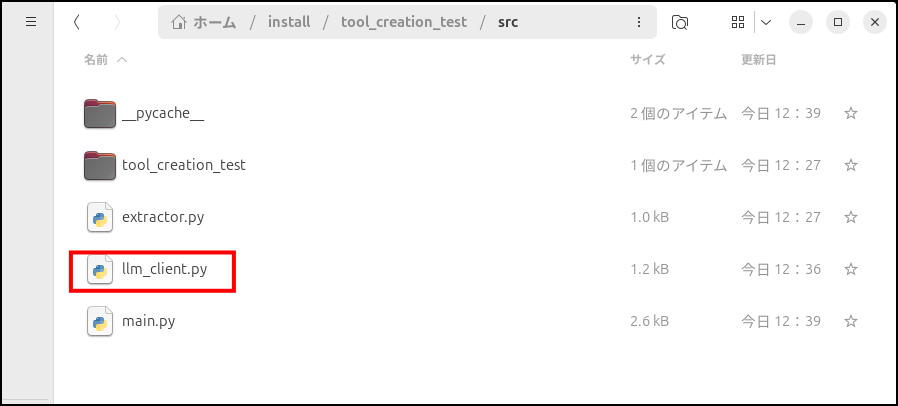Sort by the 名前 column header
The image size is (898, 406).
click(x=96, y=60)
